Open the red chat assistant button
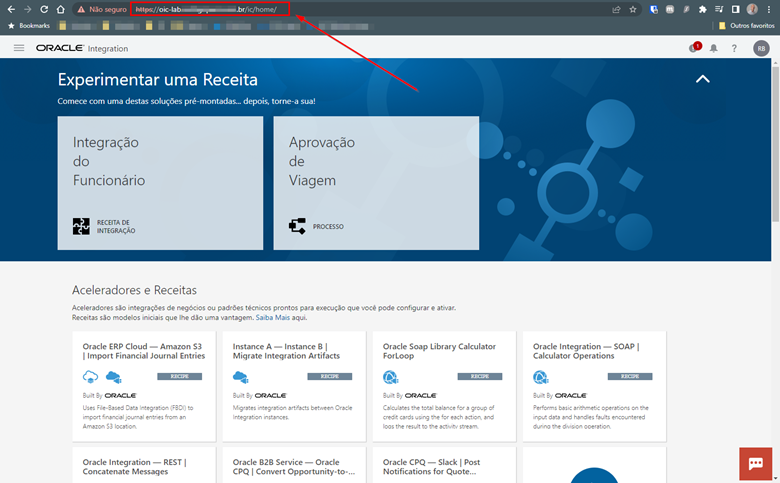The width and height of the screenshot is (780, 483). [x=756, y=464]
